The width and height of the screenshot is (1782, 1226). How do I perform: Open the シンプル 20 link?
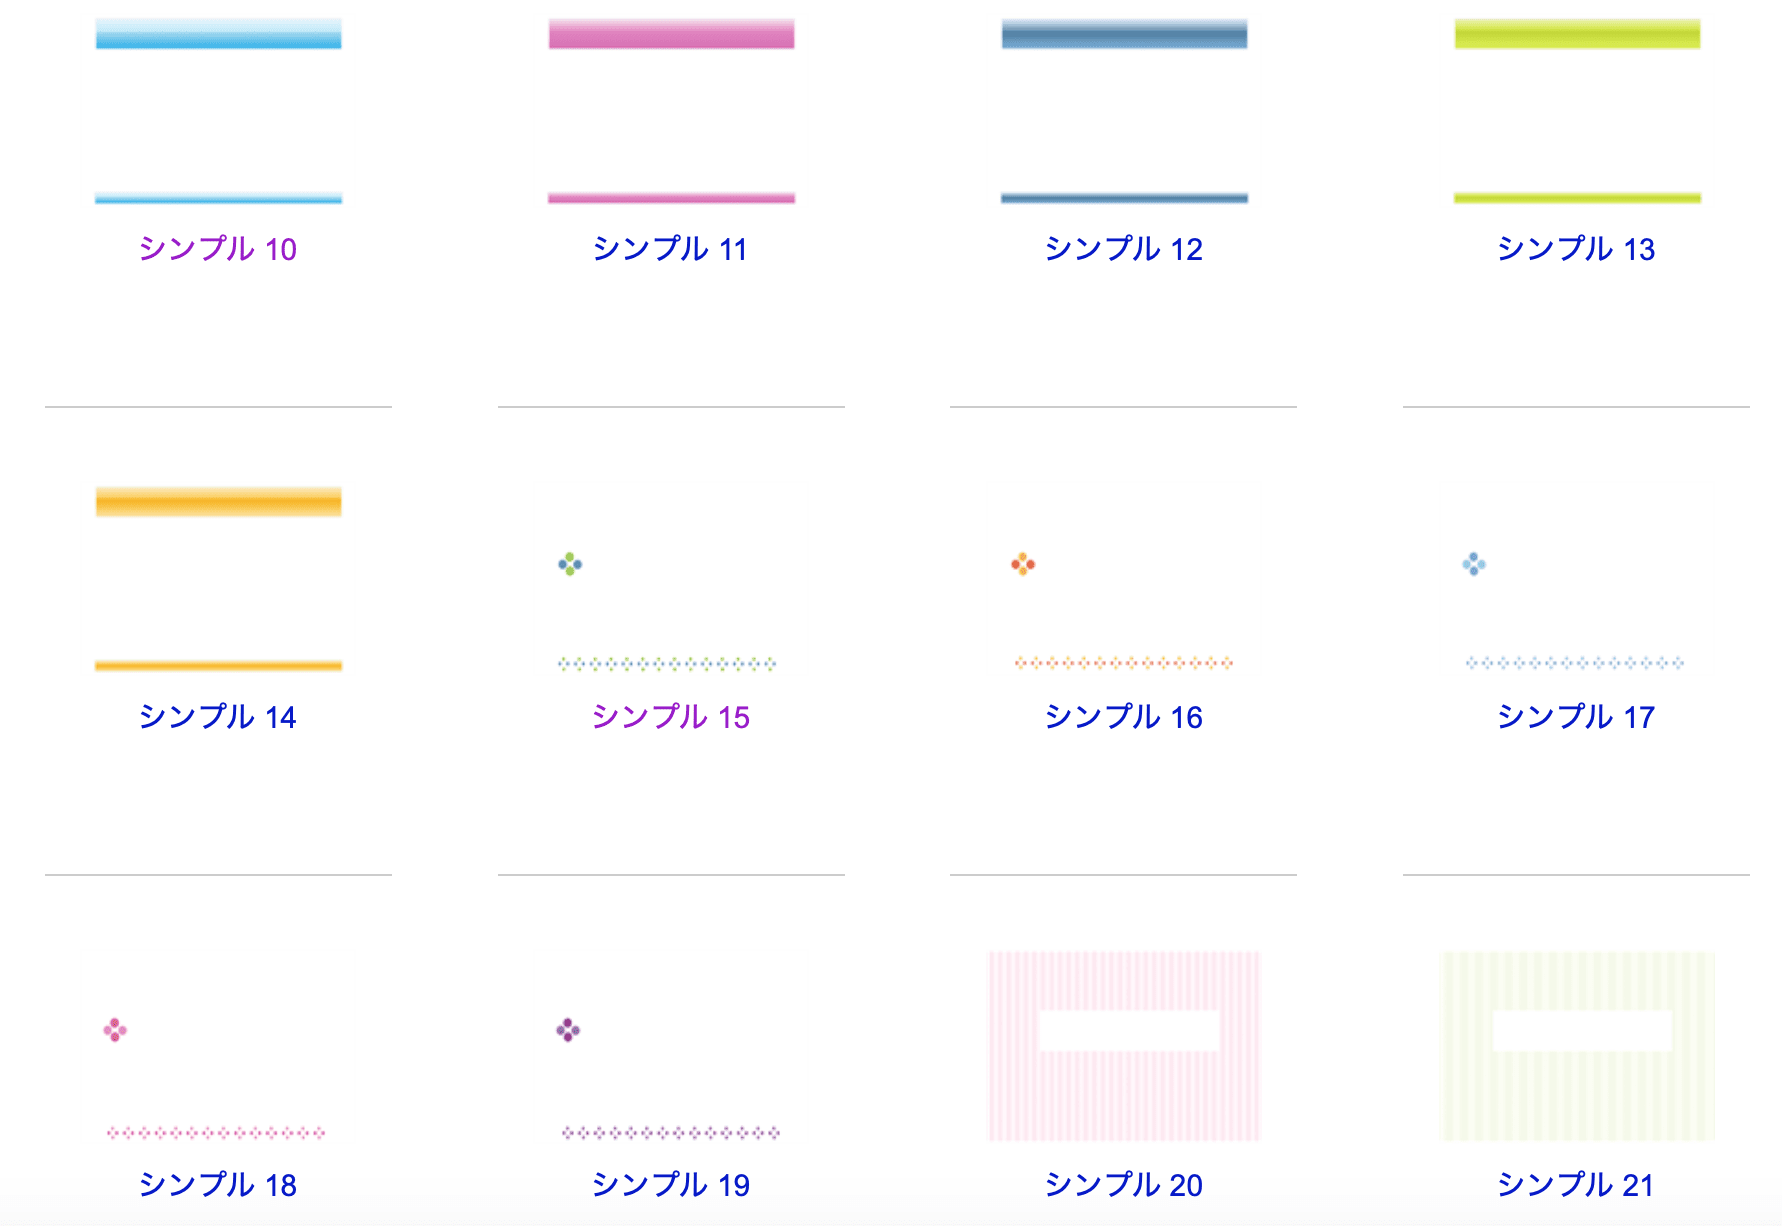1123,1184
